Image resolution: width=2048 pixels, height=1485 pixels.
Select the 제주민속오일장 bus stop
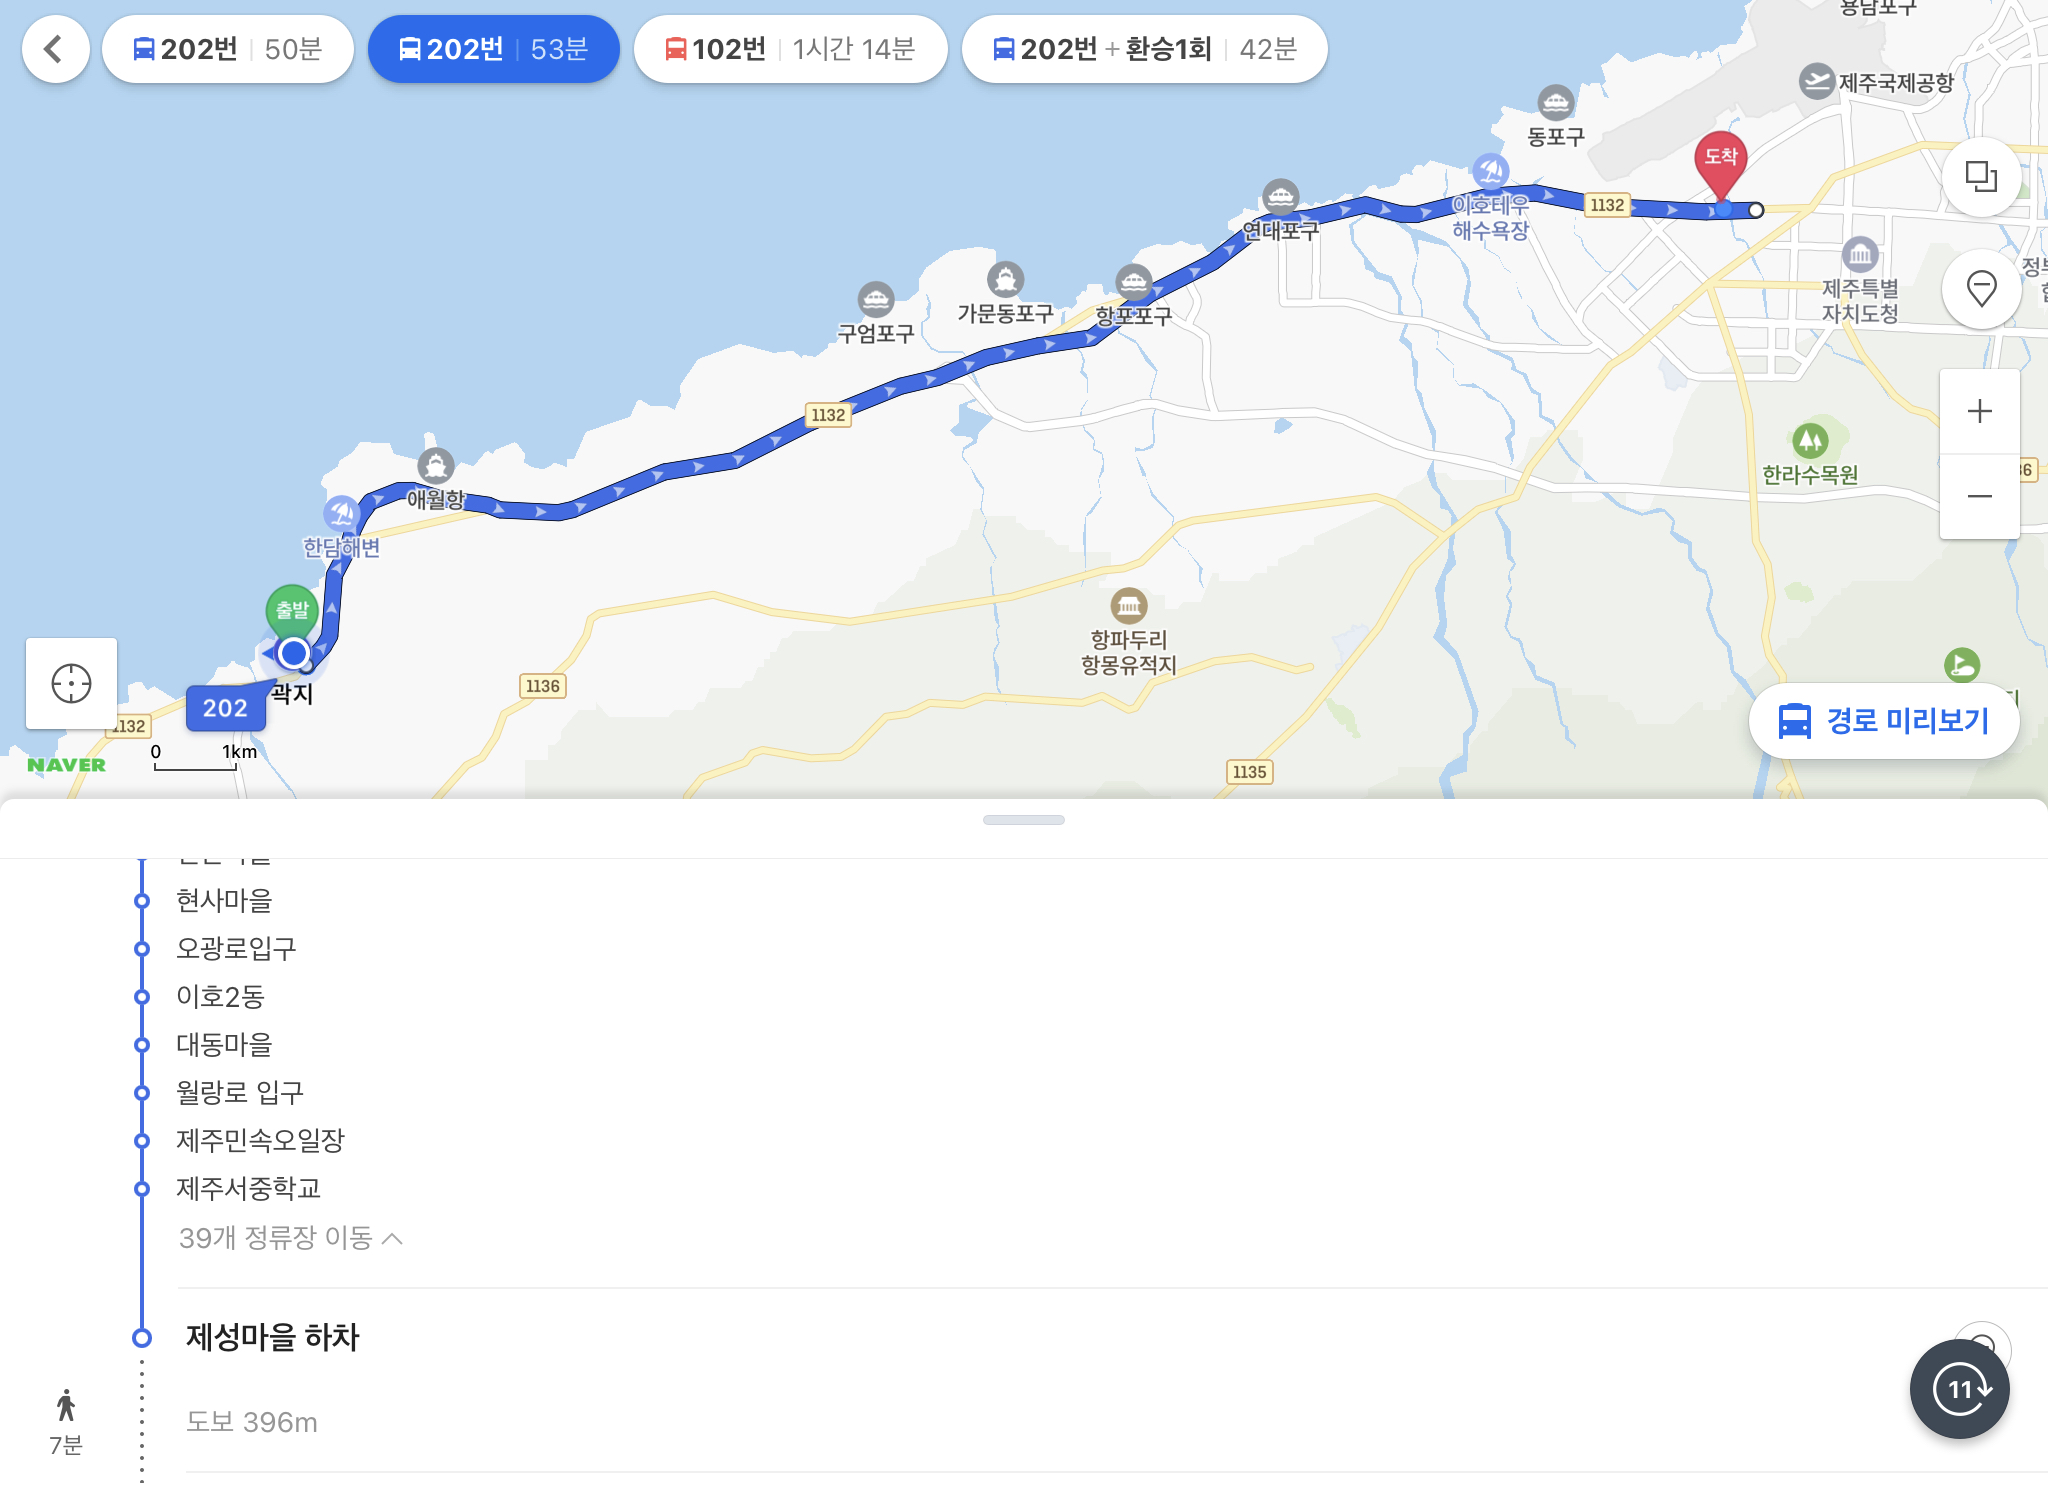(260, 1140)
